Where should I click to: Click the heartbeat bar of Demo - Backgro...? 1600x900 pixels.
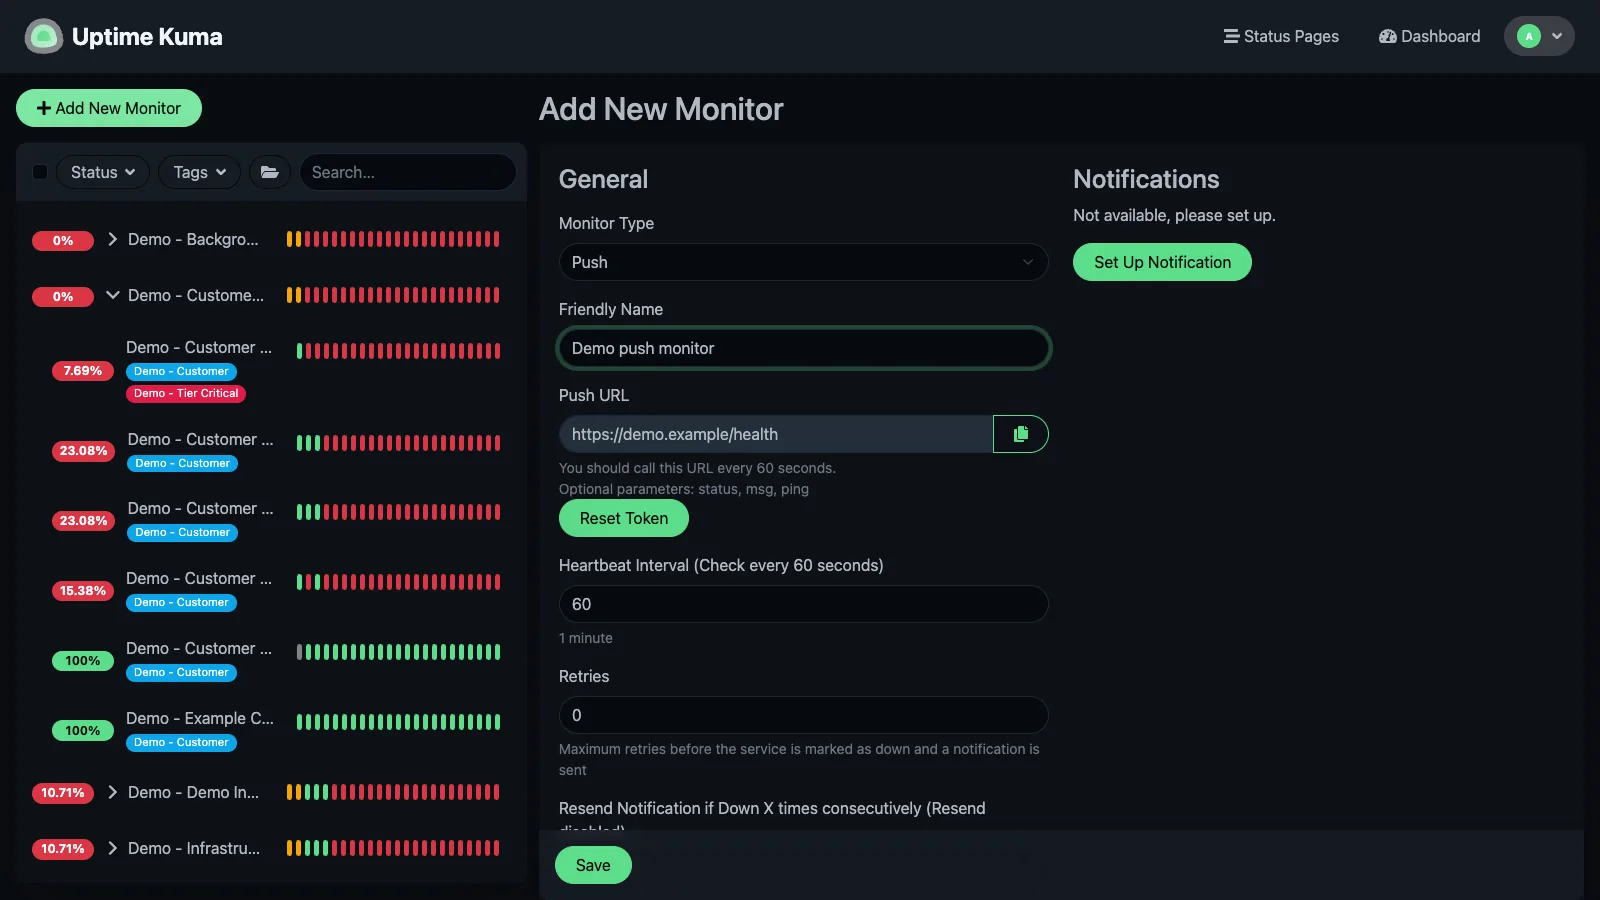(393, 239)
